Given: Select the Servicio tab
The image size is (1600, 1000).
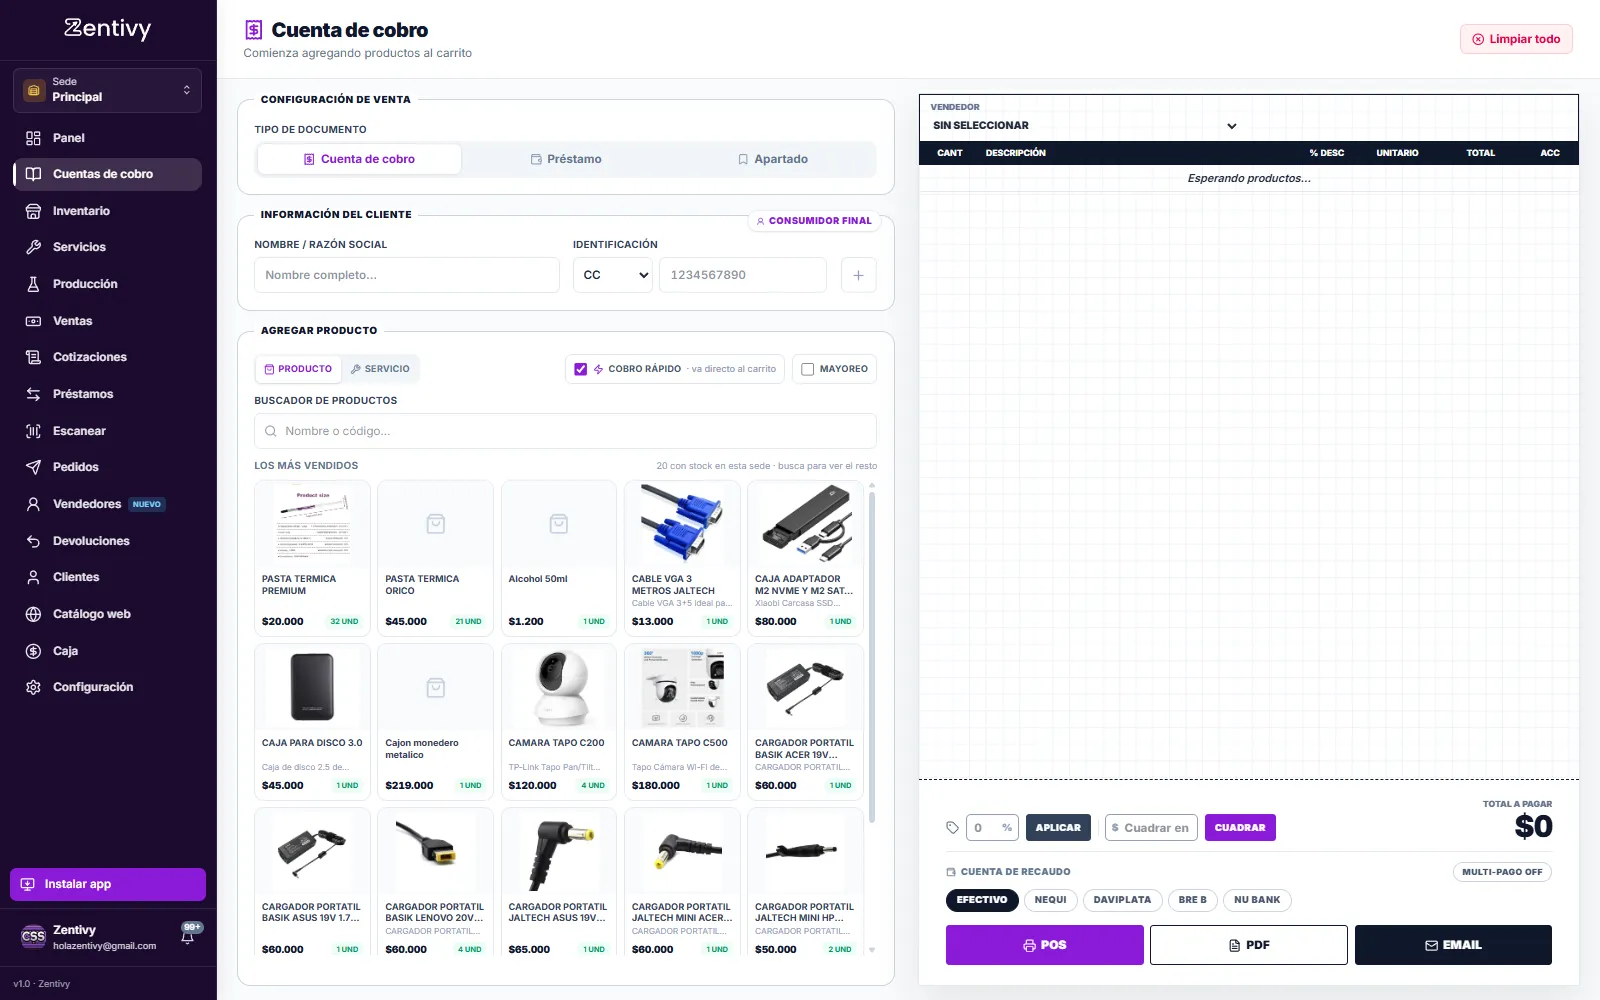Looking at the screenshot, I should tap(380, 369).
